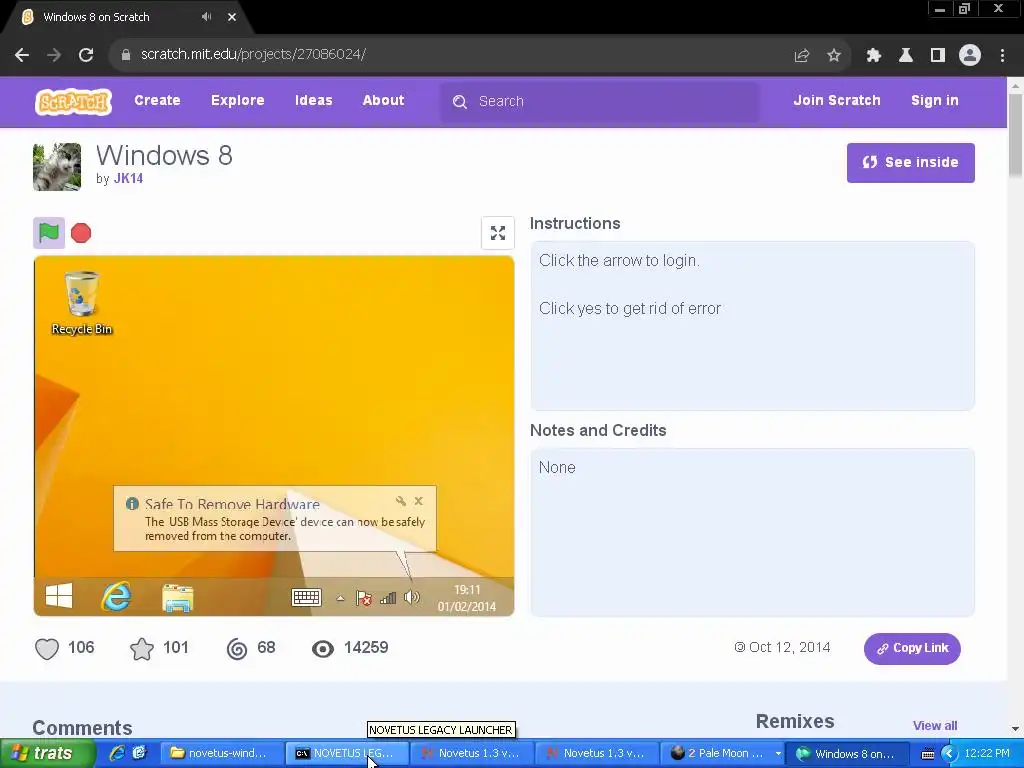Click the Action Center flag icon in project
The height and width of the screenshot is (768, 1024).
click(364, 598)
